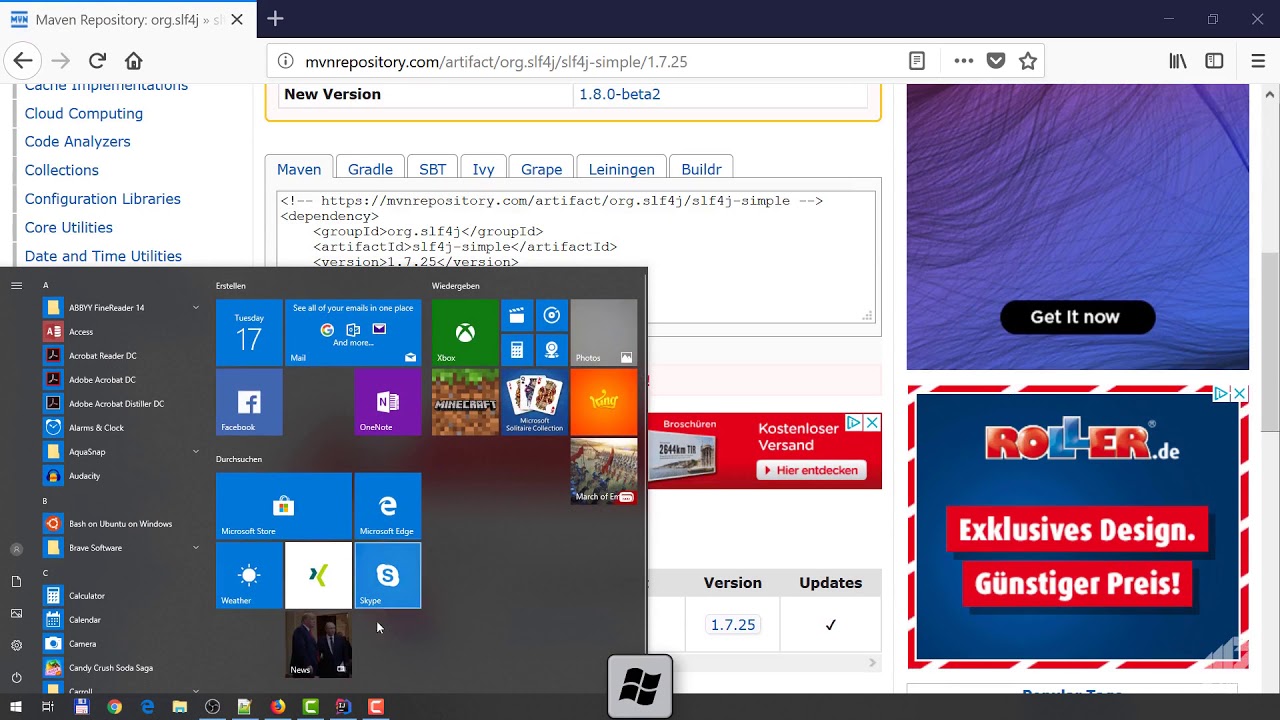Viewport: 1280px width, 720px height.
Task: Save this page to Pocket
Action: 996,61
